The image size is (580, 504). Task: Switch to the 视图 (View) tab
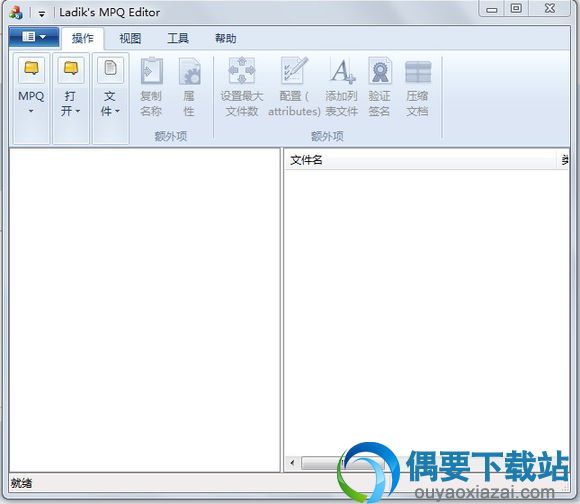(x=130, y=38)
